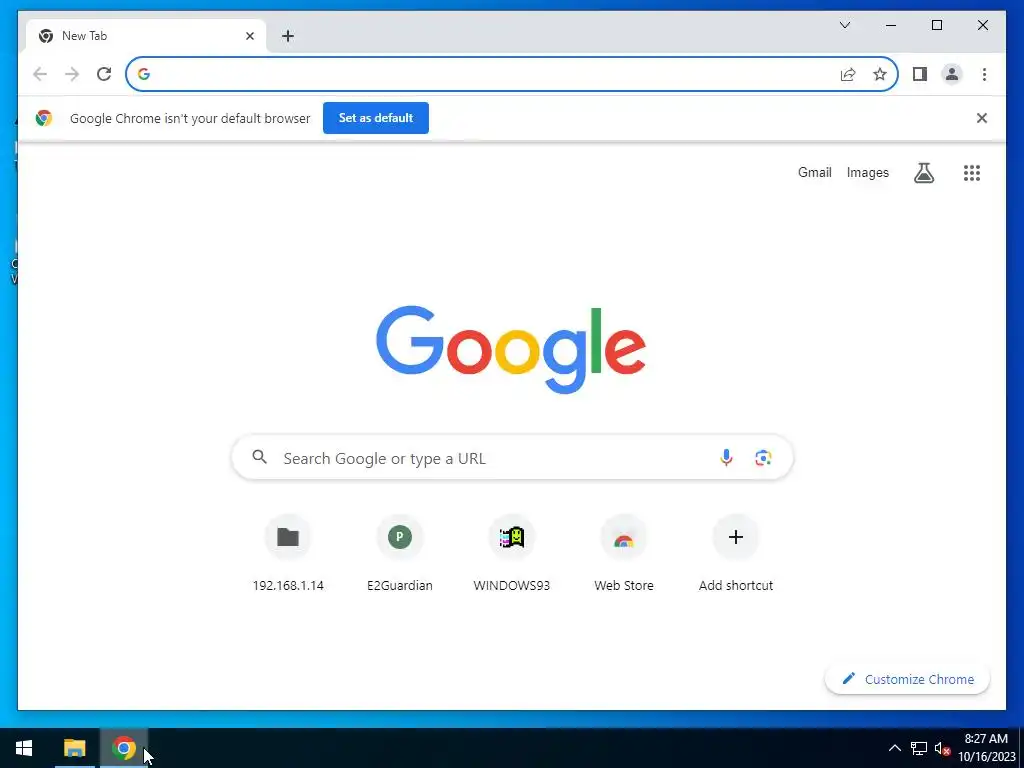
Task: Focus the Search Google or type a URL box
Action: point(513,458)
